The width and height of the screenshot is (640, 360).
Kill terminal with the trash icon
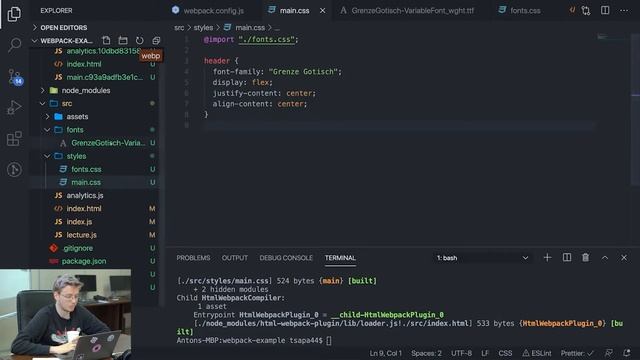[585, 258]
